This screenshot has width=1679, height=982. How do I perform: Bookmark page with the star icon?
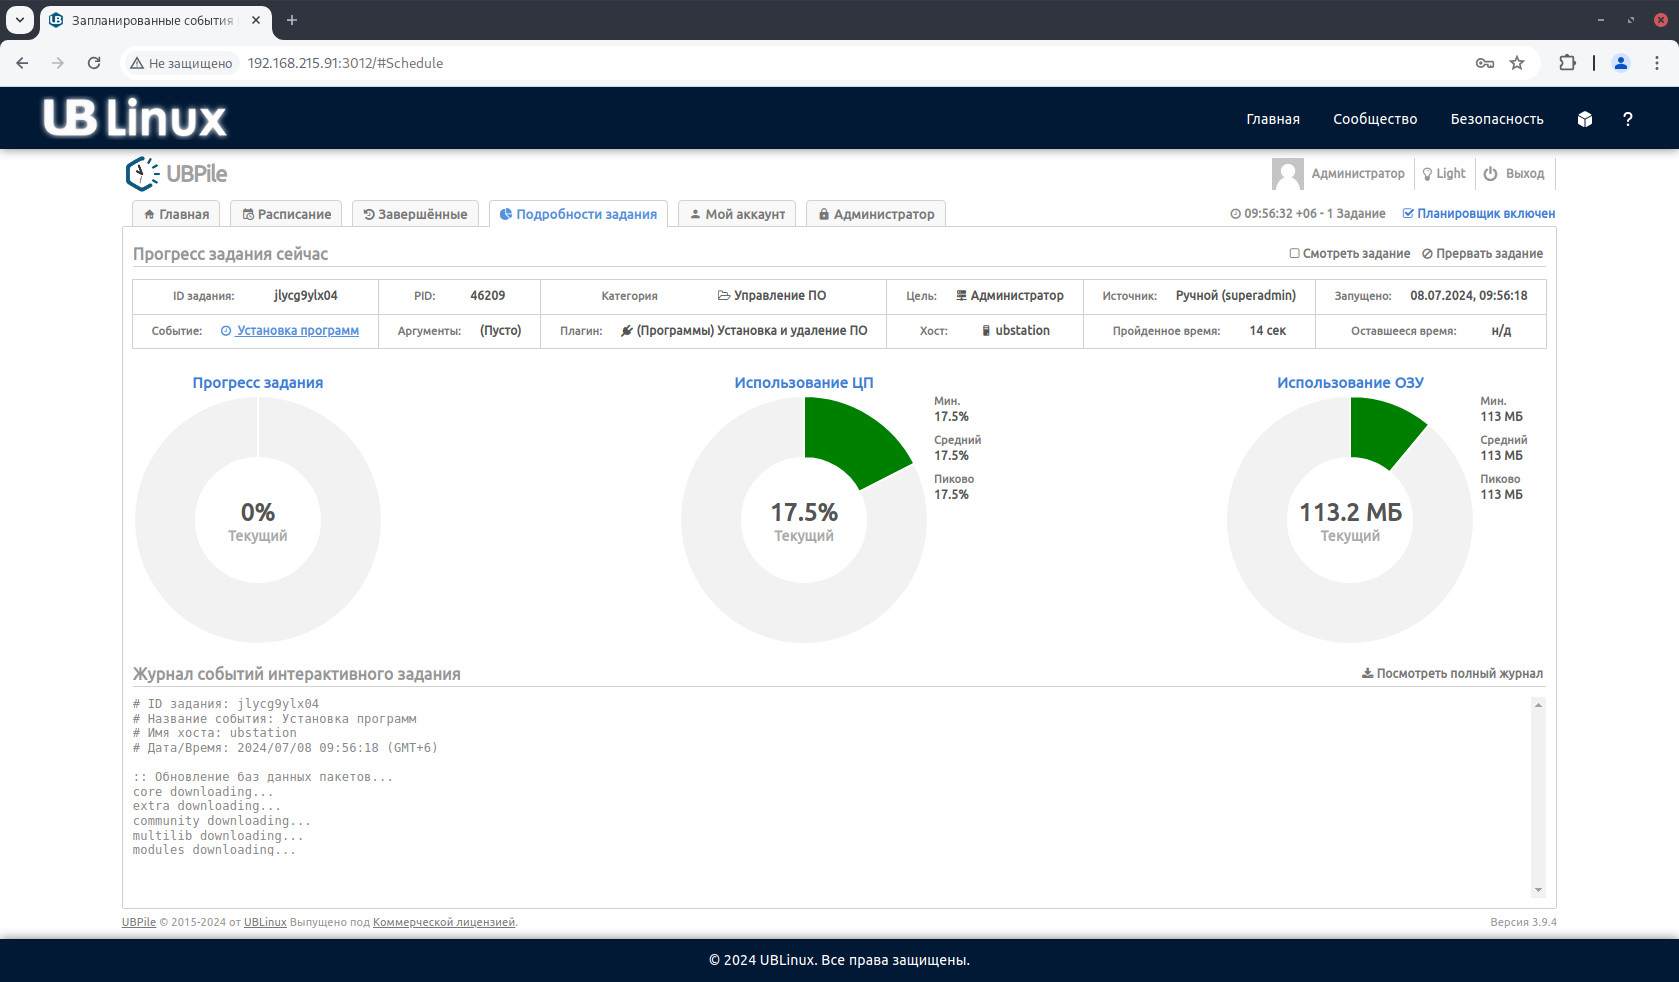click(x=1517, y=63)
